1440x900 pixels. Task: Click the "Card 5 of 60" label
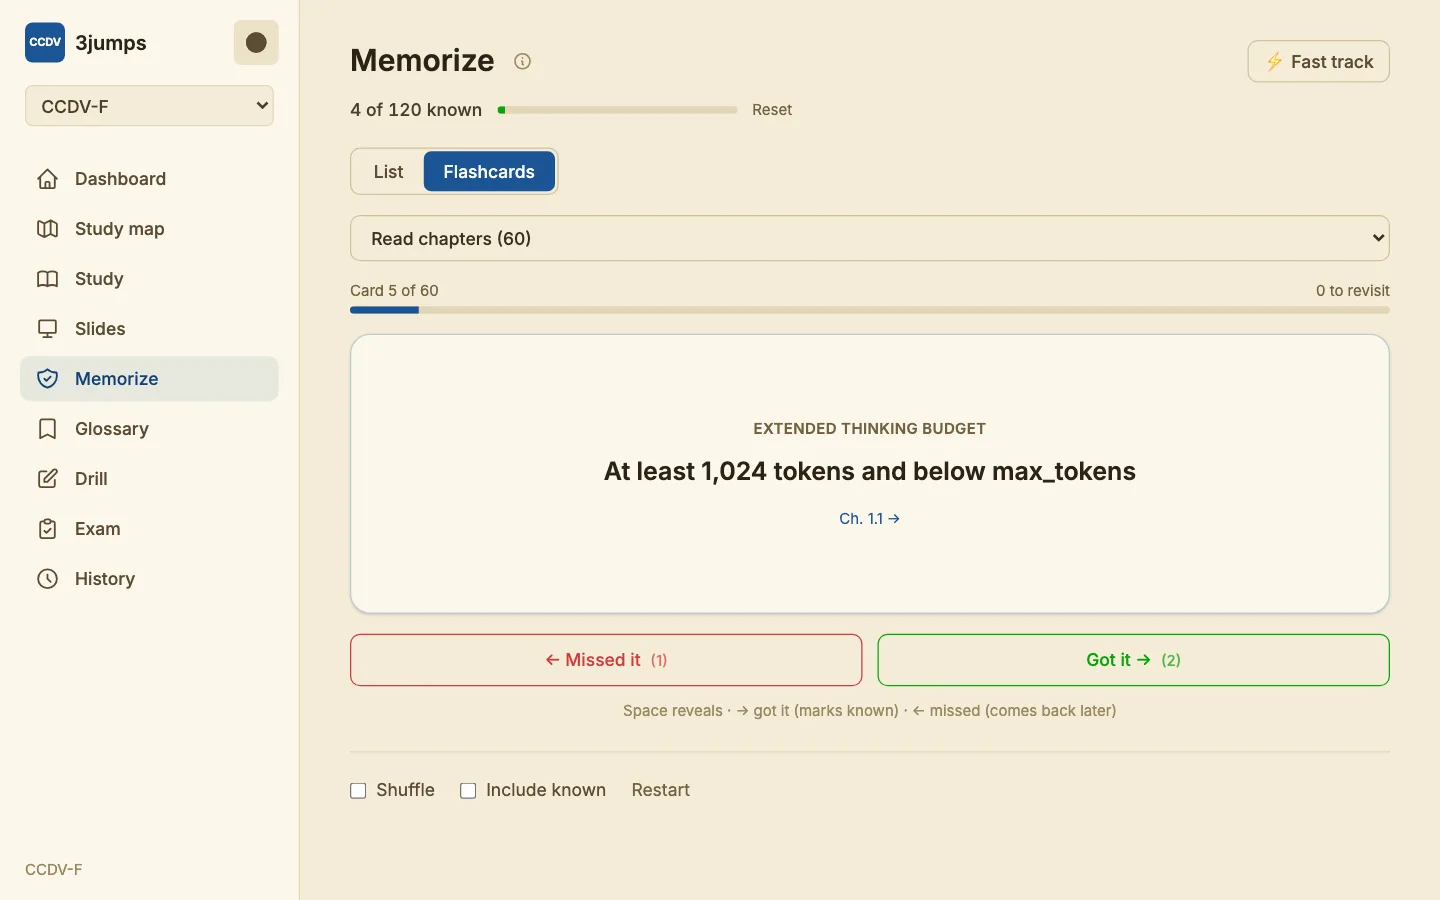tap(394, 291)
